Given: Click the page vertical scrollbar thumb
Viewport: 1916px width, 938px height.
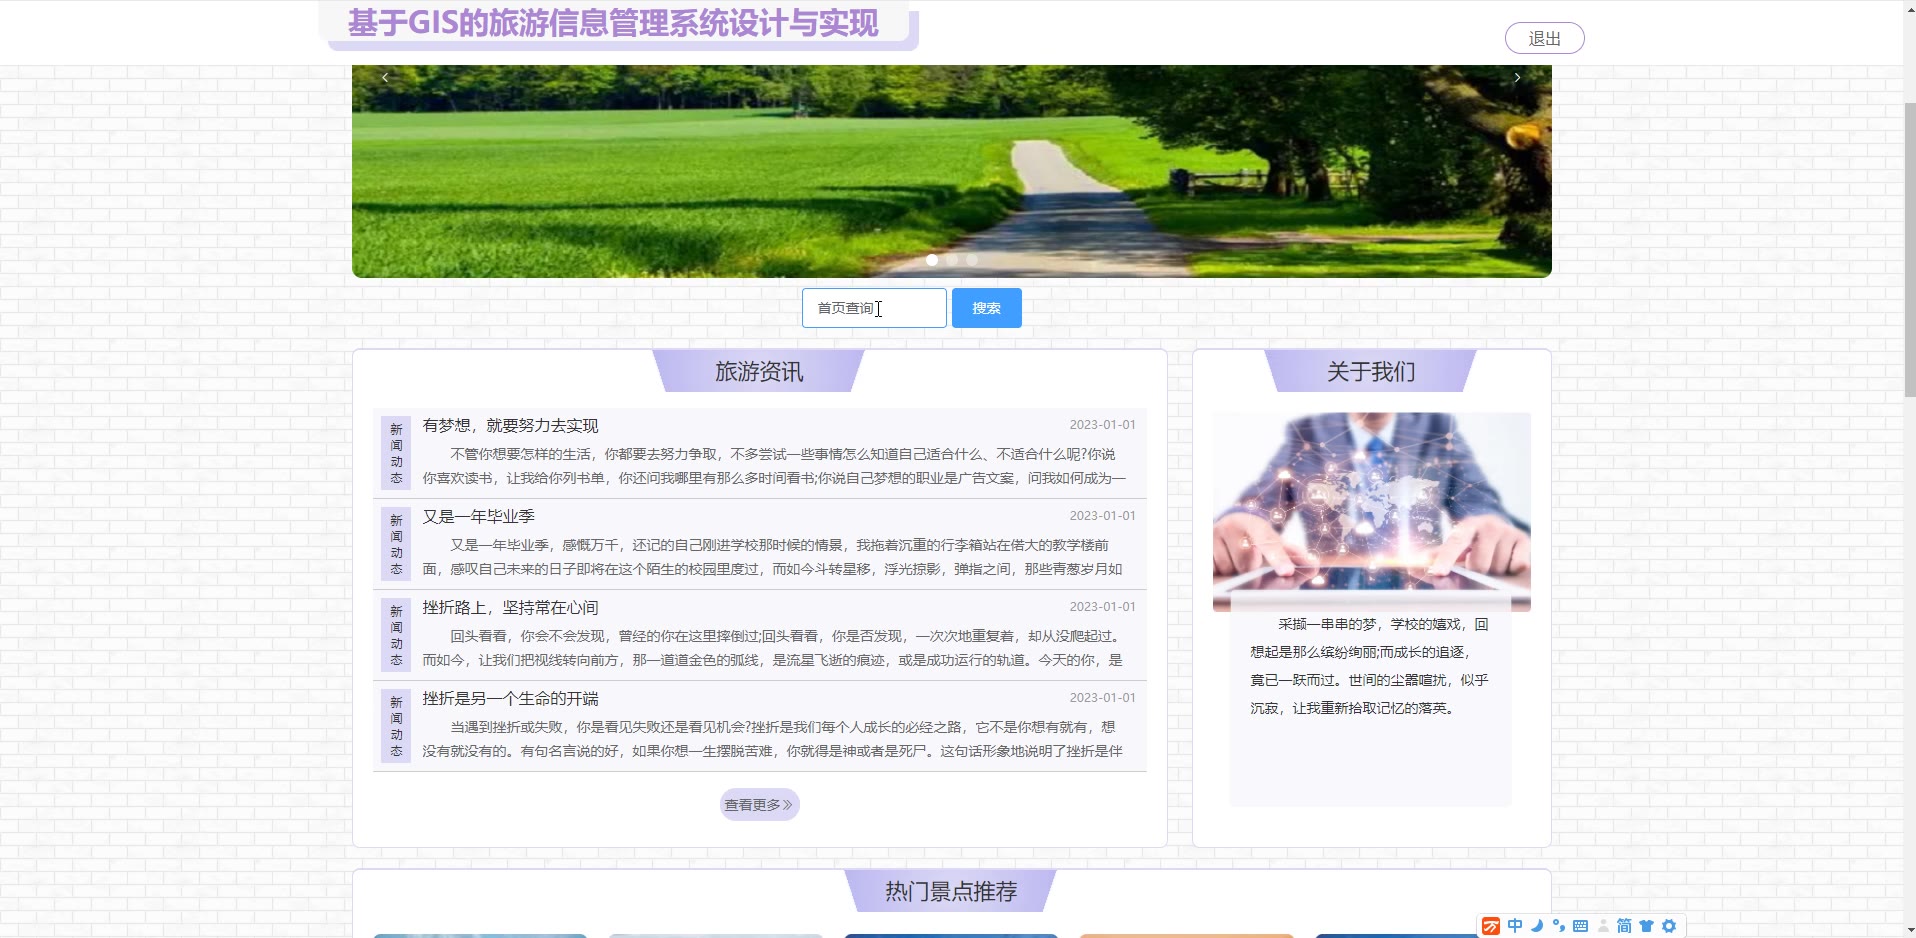Looking at the screenshot, I should click(x=1909, y=250).
